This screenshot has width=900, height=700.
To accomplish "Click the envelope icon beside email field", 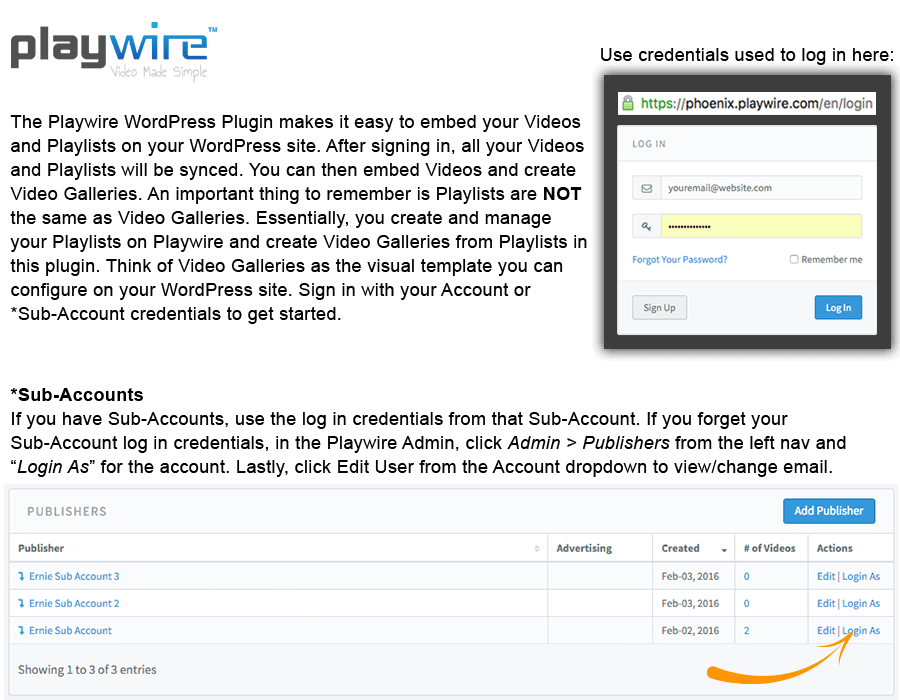I will point(646,188).
